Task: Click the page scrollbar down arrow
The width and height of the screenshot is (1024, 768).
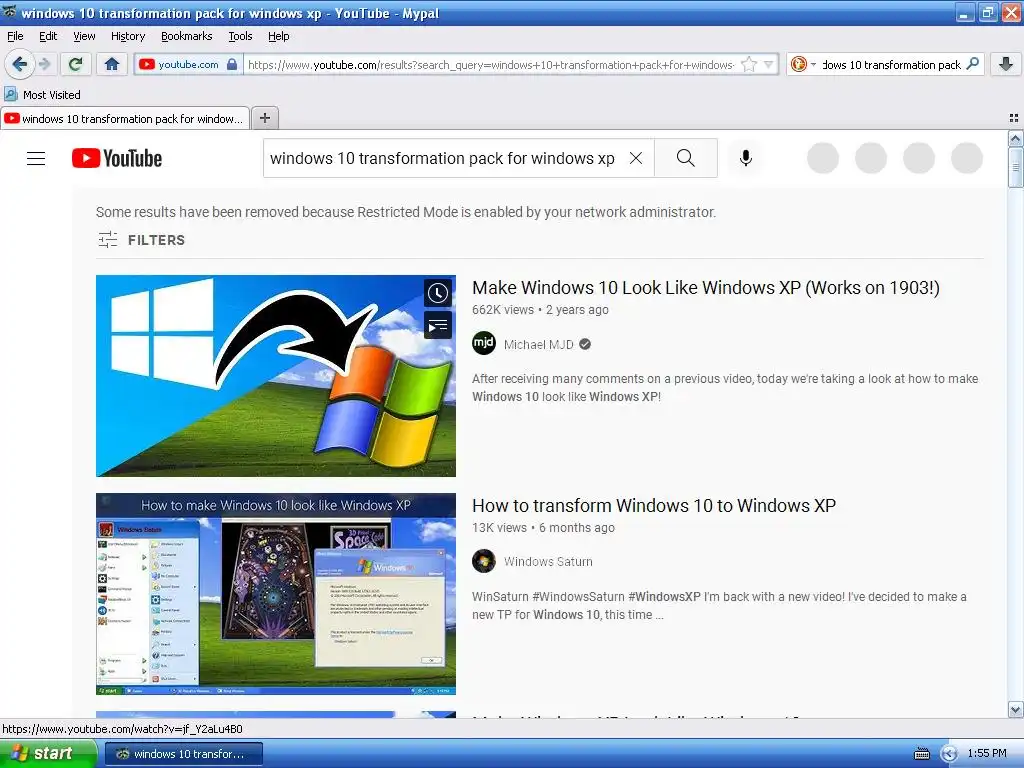Action: coord(1015,709)
